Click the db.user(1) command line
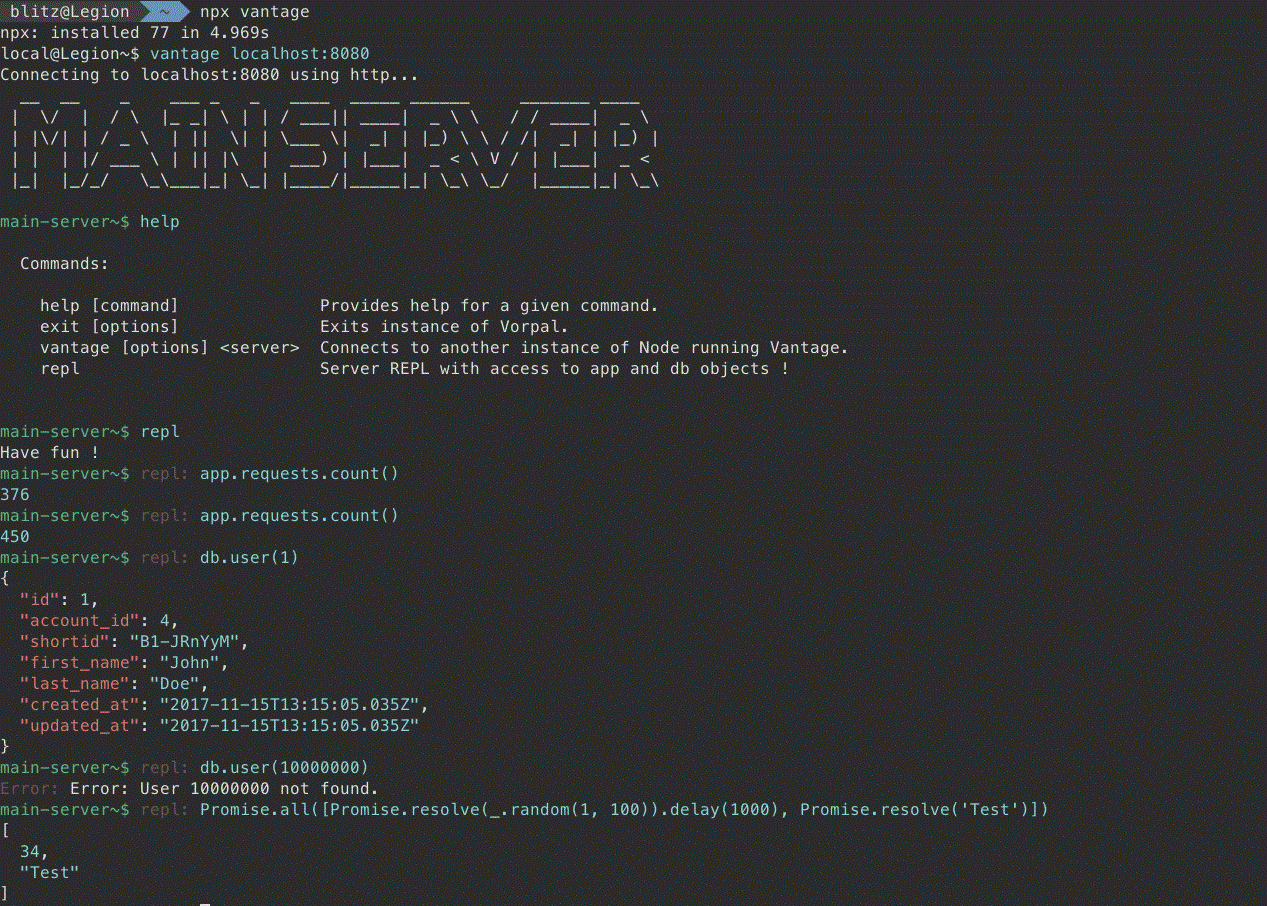 click(249, 558)
